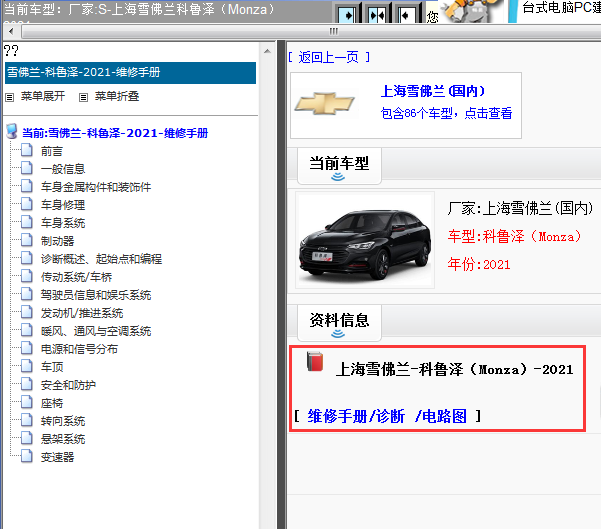The image size is (601, 529).
Task: Click 包含86个车型，点击查看 link
Action: (446, 113)
